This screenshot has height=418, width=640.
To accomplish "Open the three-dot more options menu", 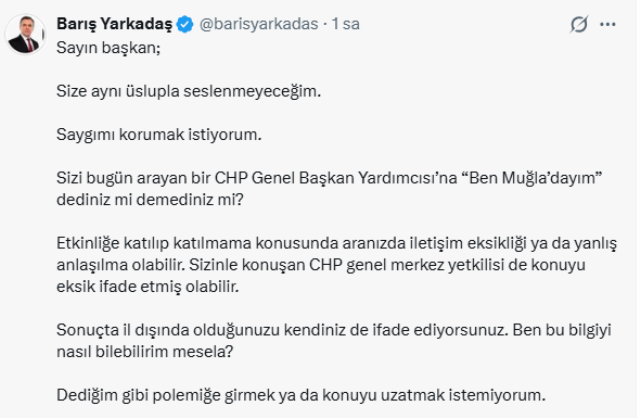I will pyautogui.click(x=607, y=24).
